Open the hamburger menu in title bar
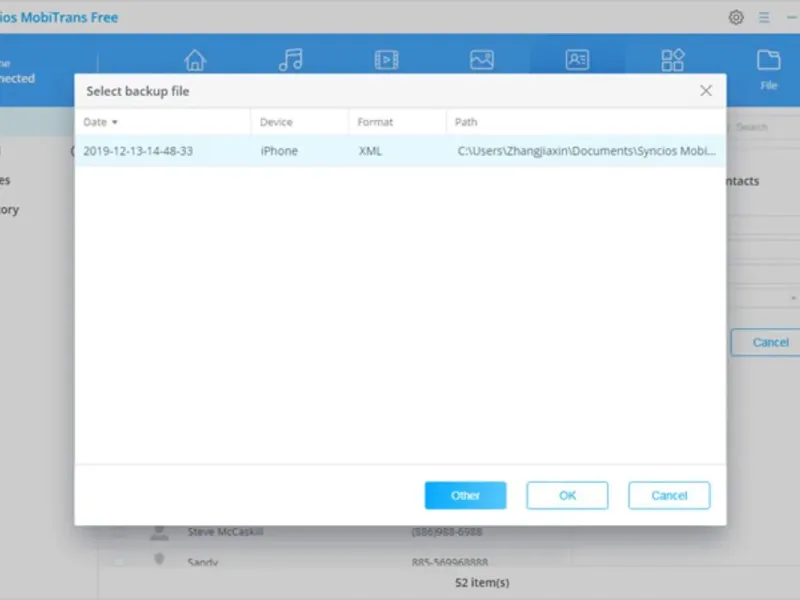The width and height of the screenshot is (800, 600). tap(764, 17)
